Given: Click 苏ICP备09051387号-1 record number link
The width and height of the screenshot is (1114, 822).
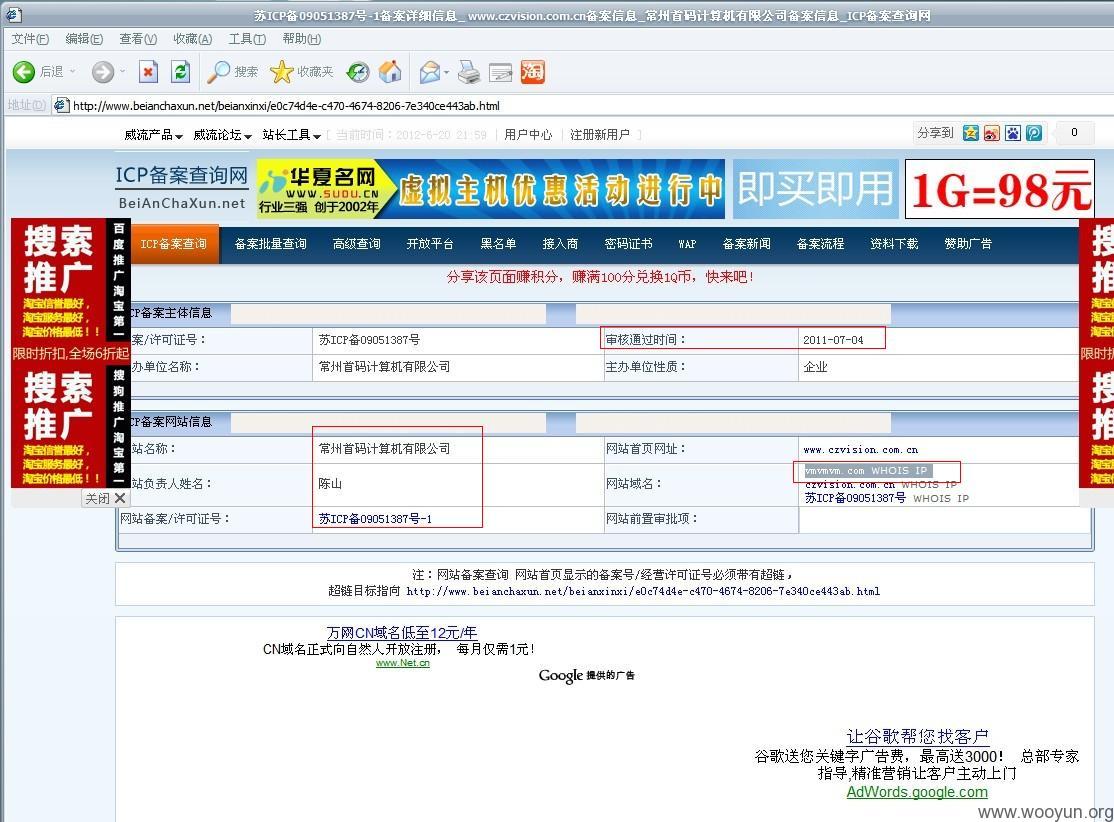Looking at the screenshot, I should pyautogui.click(x=375, y=519).
